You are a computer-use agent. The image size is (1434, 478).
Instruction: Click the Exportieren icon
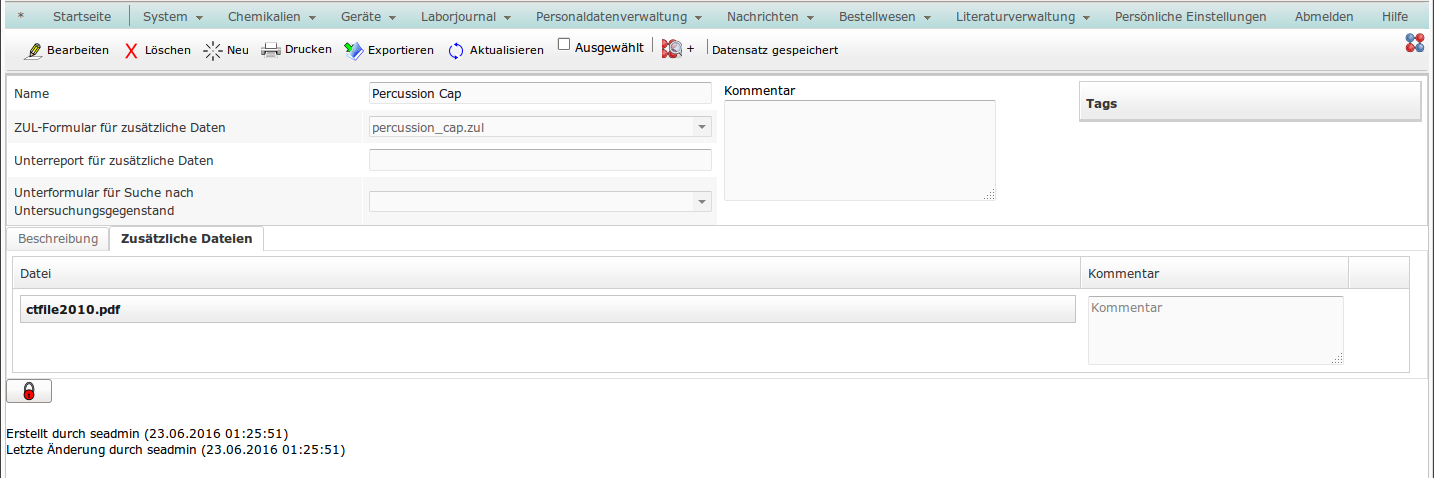coord(354,51)
